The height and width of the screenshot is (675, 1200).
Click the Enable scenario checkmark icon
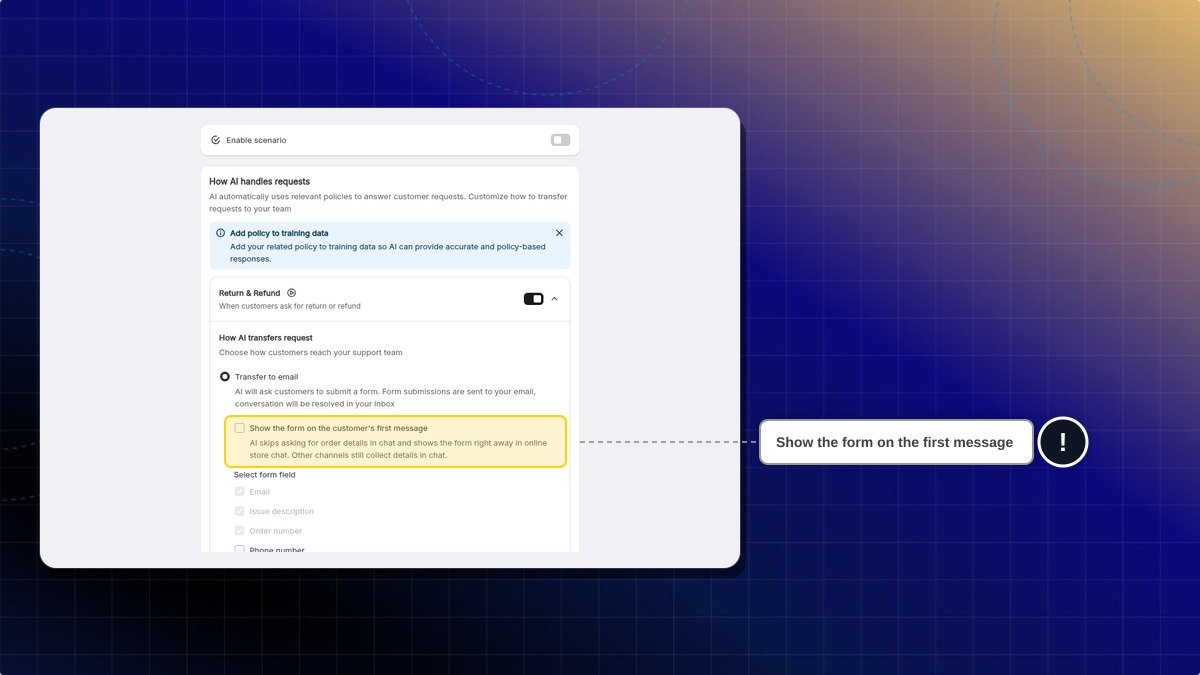215,140
